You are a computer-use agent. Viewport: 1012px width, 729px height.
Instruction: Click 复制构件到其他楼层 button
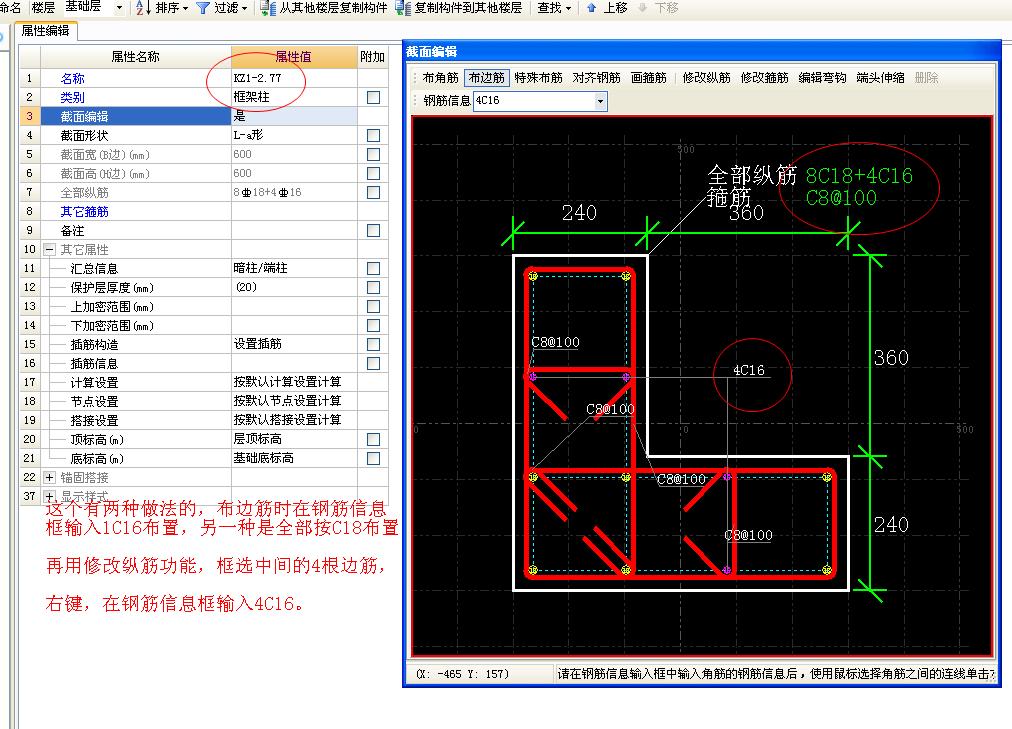coord(459,8)
